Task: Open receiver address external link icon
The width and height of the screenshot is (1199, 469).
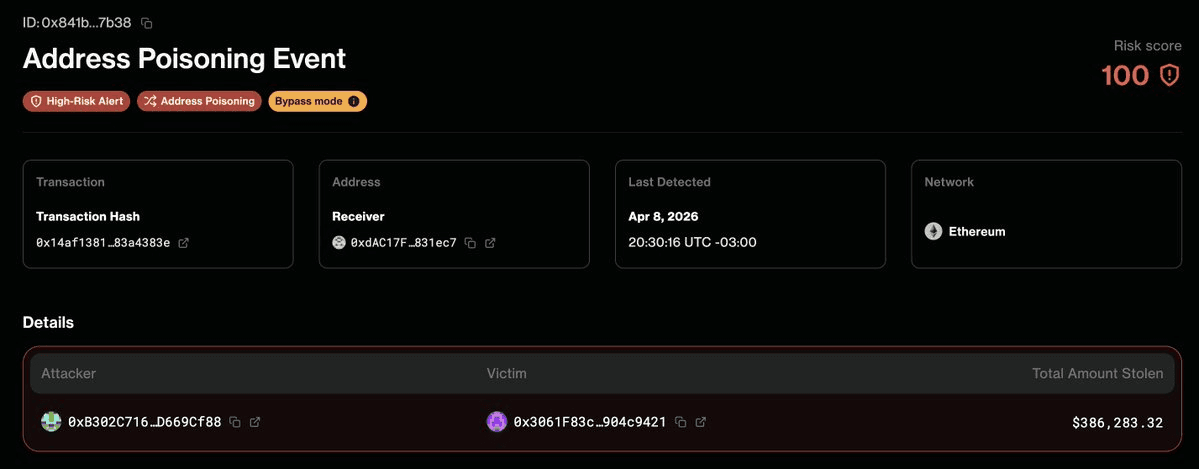Action: (490, 243)
